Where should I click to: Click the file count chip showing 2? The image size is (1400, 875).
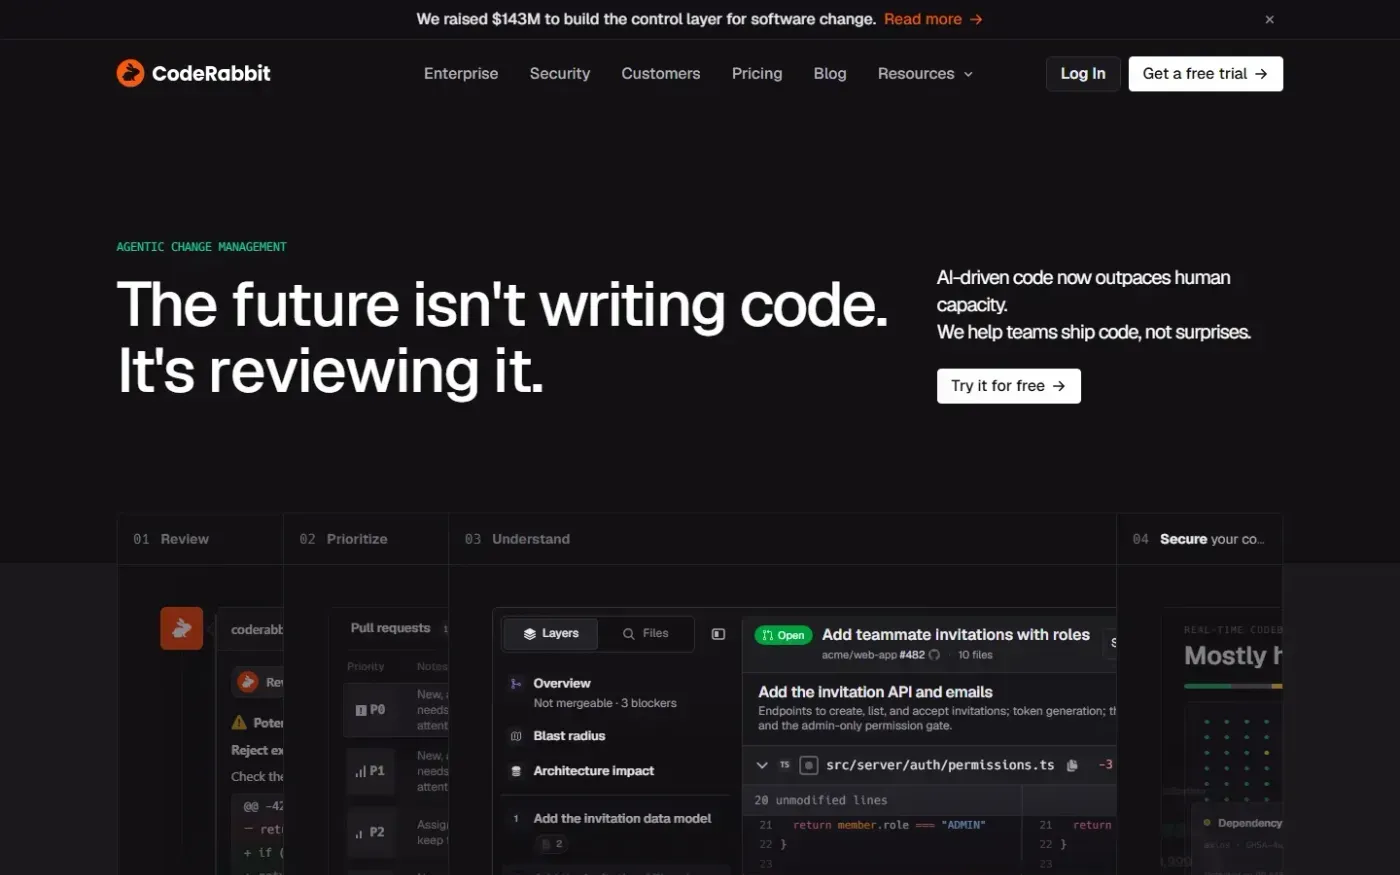(x=553, y=844)
